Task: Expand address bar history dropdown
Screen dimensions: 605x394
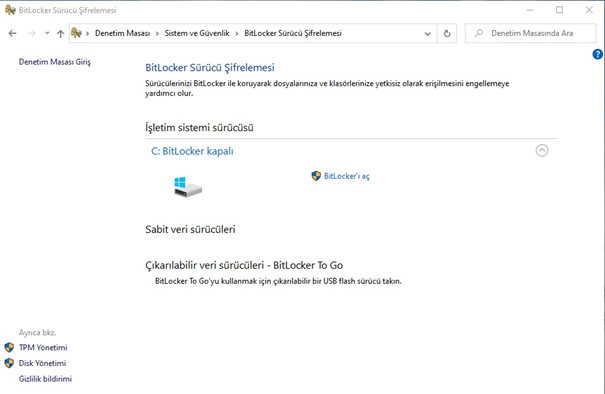Action: coord(428,34)
